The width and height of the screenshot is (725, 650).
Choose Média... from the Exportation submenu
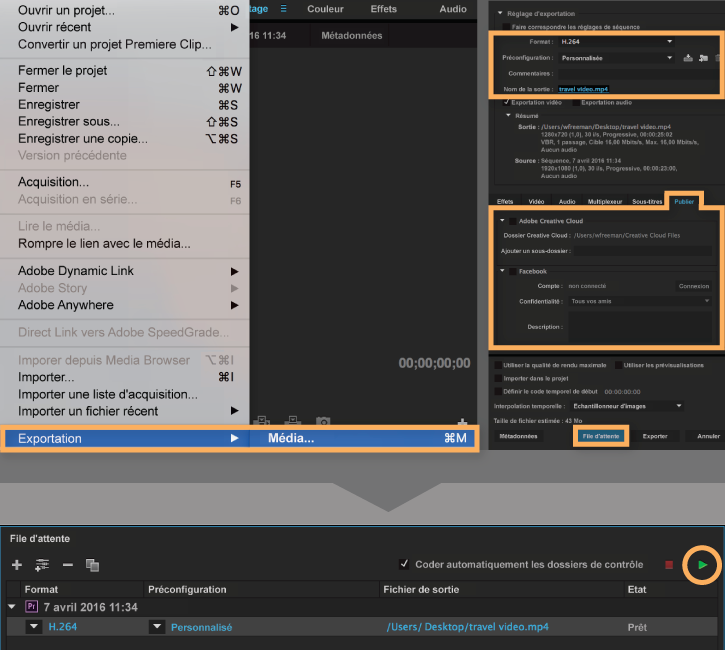(362, 438)
